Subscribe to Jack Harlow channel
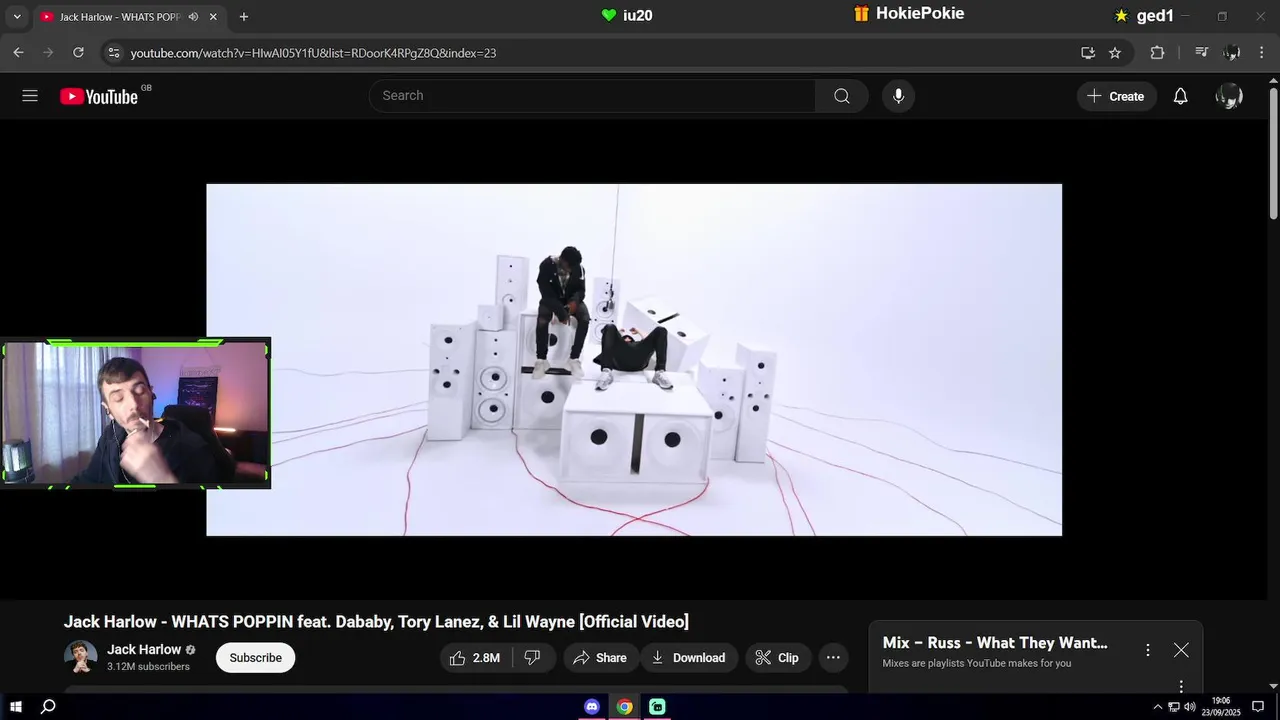1280x720 pixels. [255, 657]
